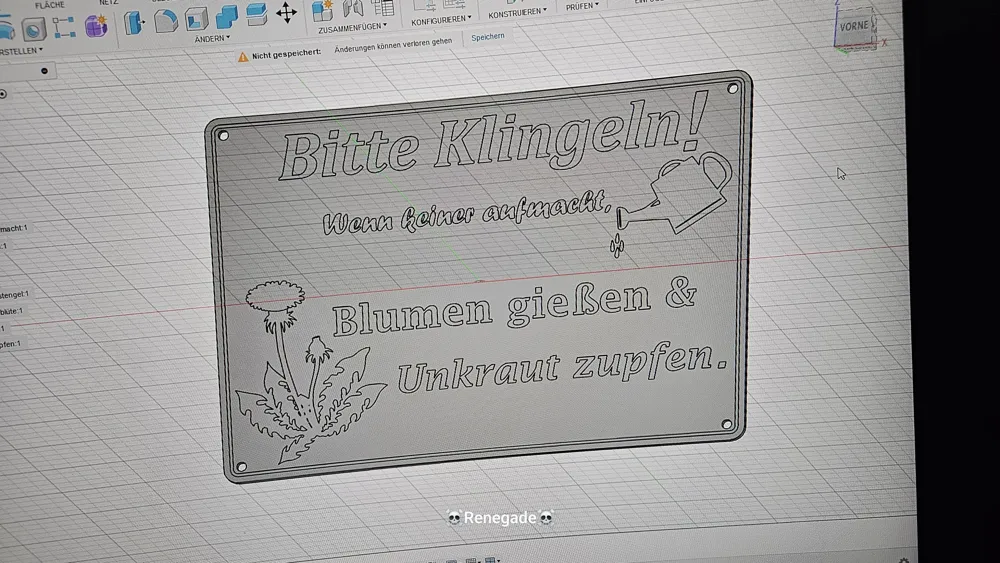Select the purple Create Form icon
The height and width of the screenshot is (563, 1000).
pos(96,26)
